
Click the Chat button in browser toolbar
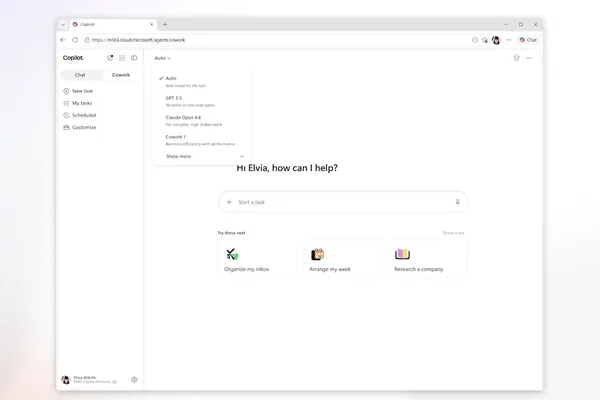point(528,40)
